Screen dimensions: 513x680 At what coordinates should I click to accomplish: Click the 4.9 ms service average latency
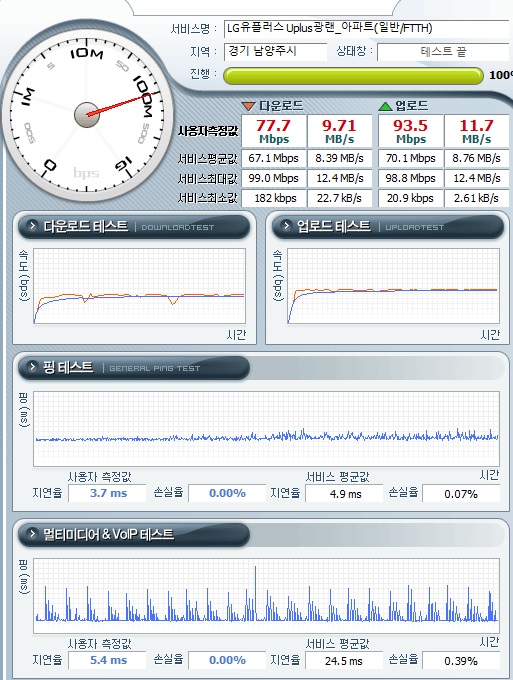pos(344,494)
